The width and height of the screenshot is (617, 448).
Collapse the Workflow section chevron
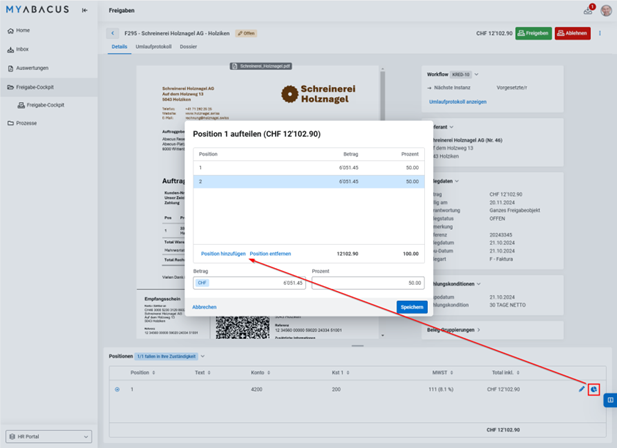[477, 74]
